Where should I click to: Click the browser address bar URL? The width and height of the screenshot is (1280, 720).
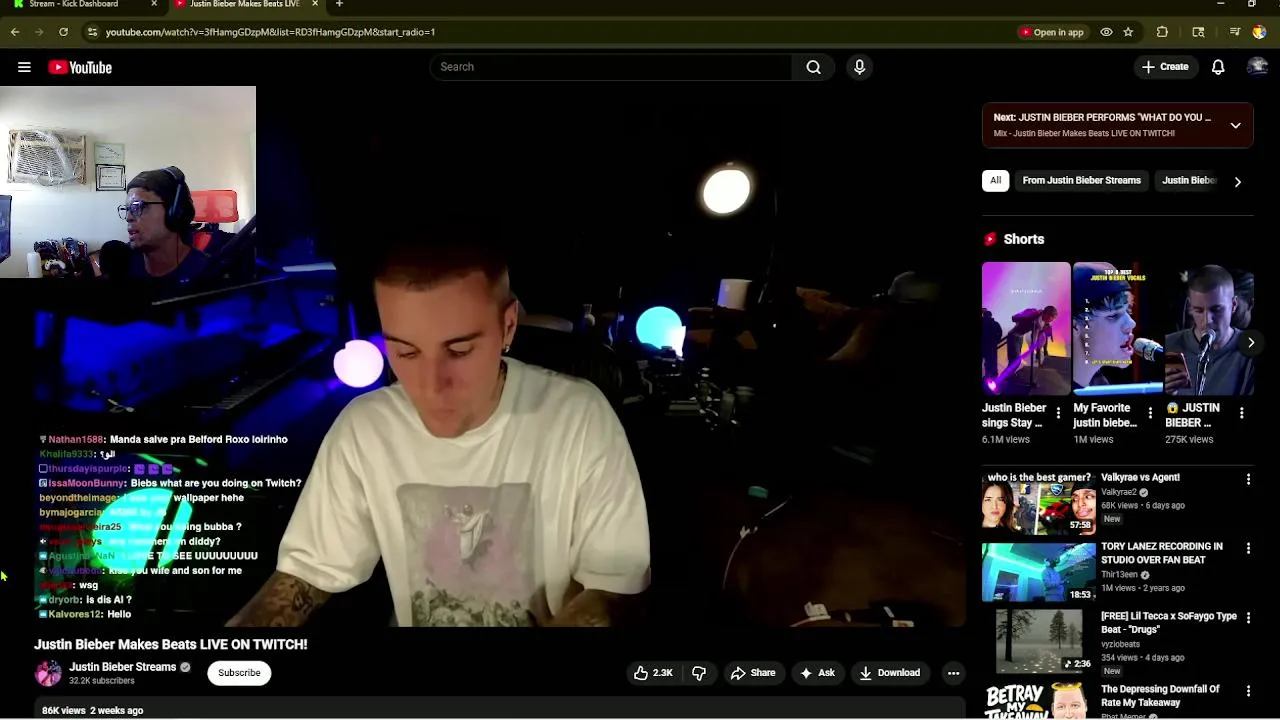pyautogui.click(x=270, y=32)
